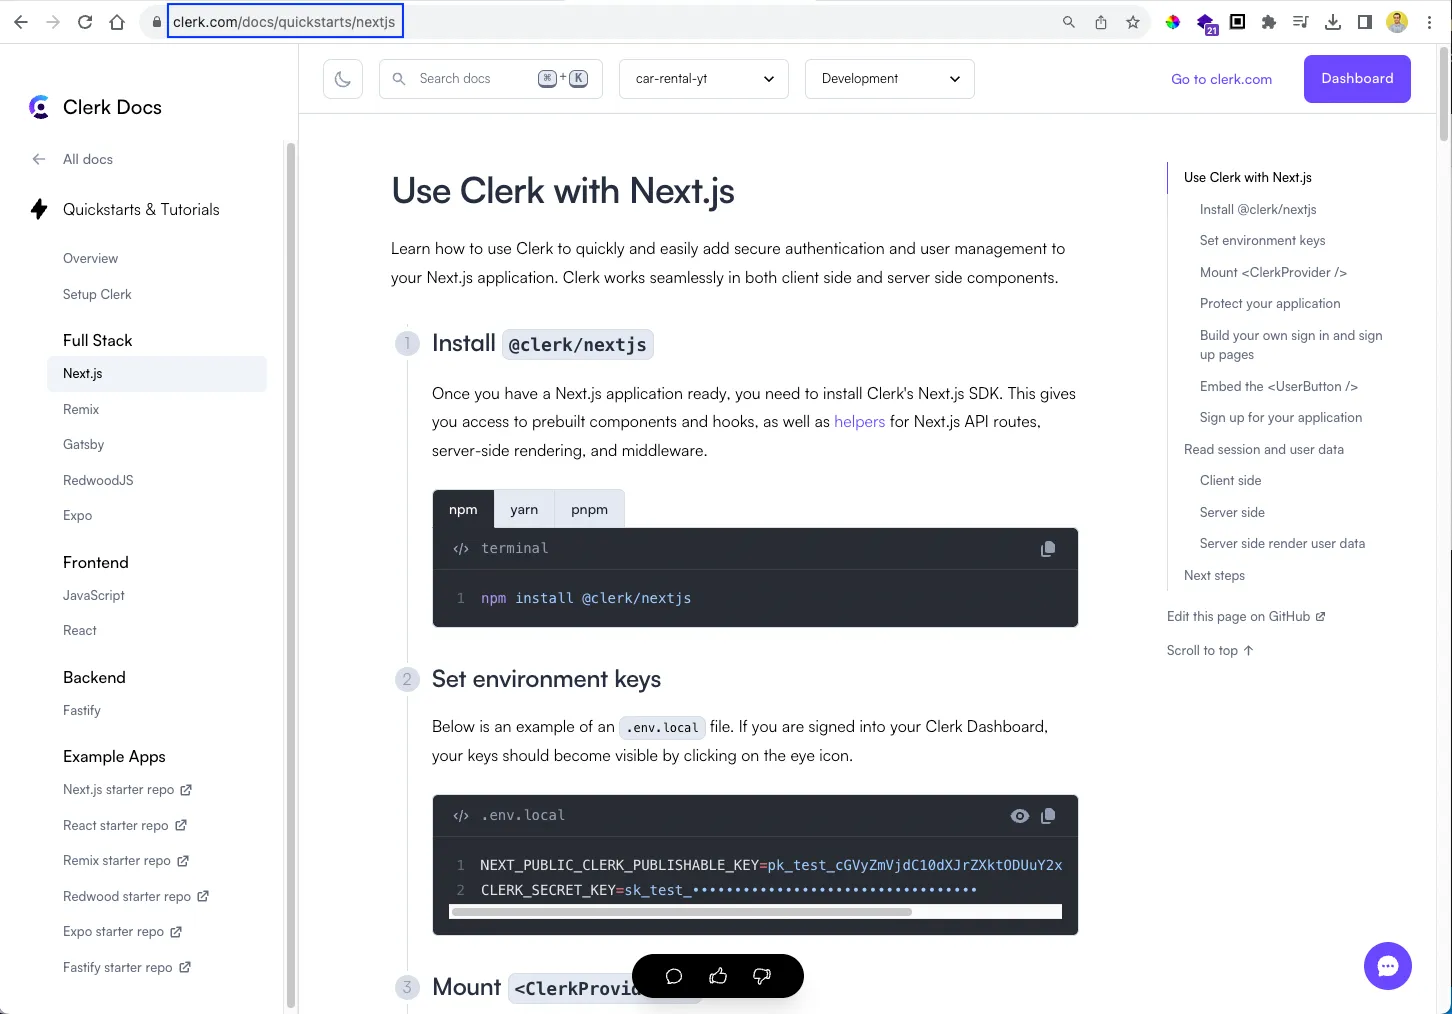Screen dimensions: 1452x1014
Task: Toggle dark mode with the moon icon
Action: click(x=343, y=79)
